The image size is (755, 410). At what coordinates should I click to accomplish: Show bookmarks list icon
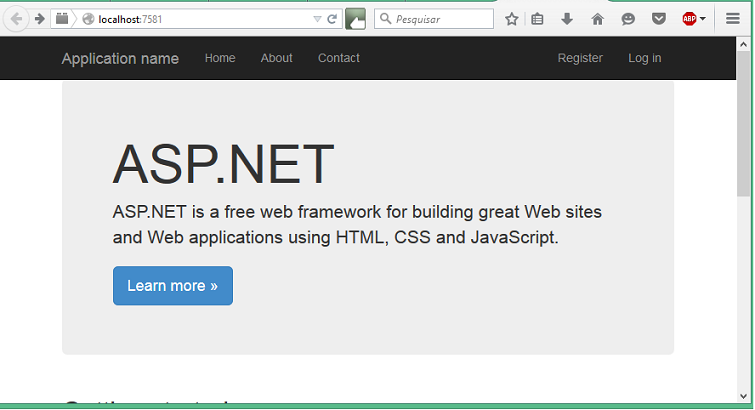537,19
